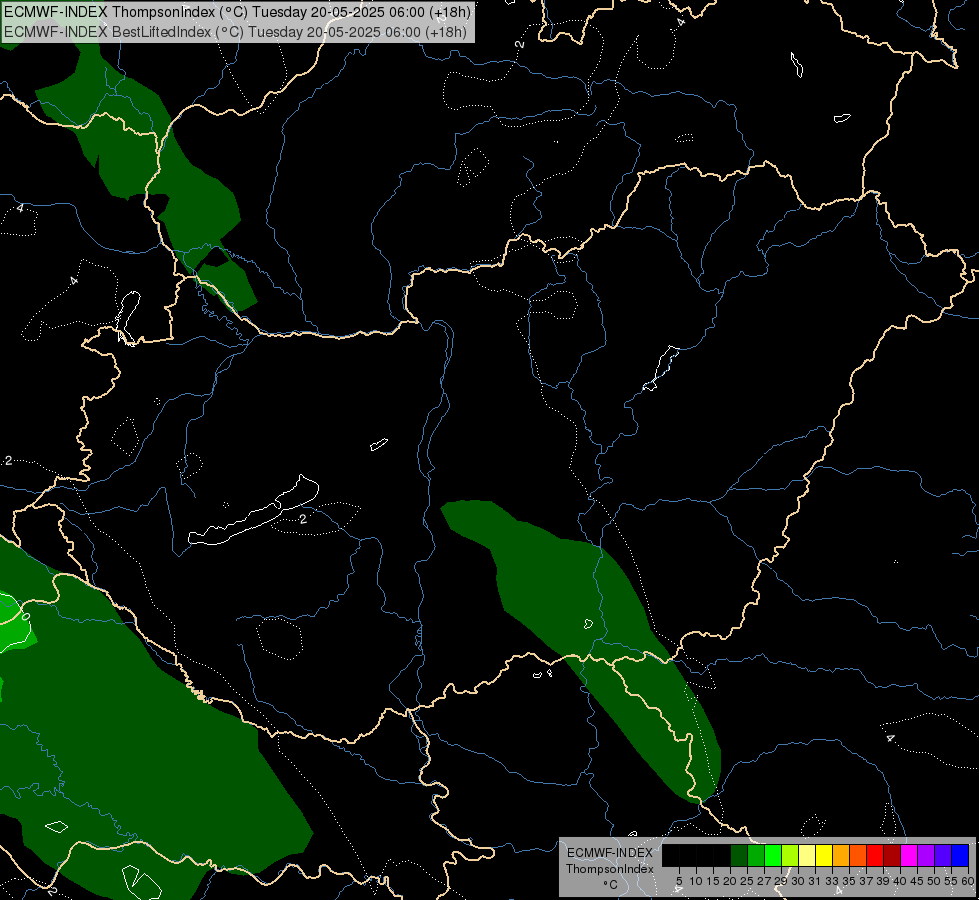The image size is (979, 900).
Task: Click the legend tick value 5
Action: (679, 881)
